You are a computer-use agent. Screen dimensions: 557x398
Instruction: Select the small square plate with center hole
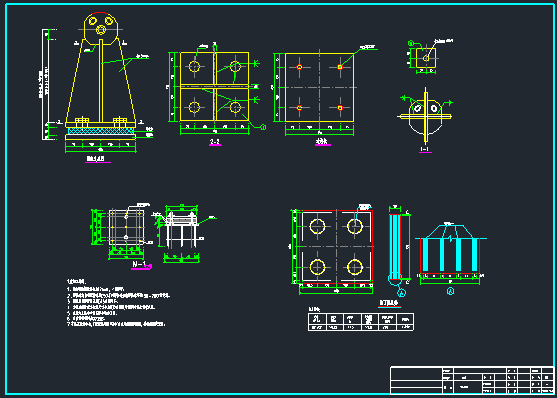point(426,58)
